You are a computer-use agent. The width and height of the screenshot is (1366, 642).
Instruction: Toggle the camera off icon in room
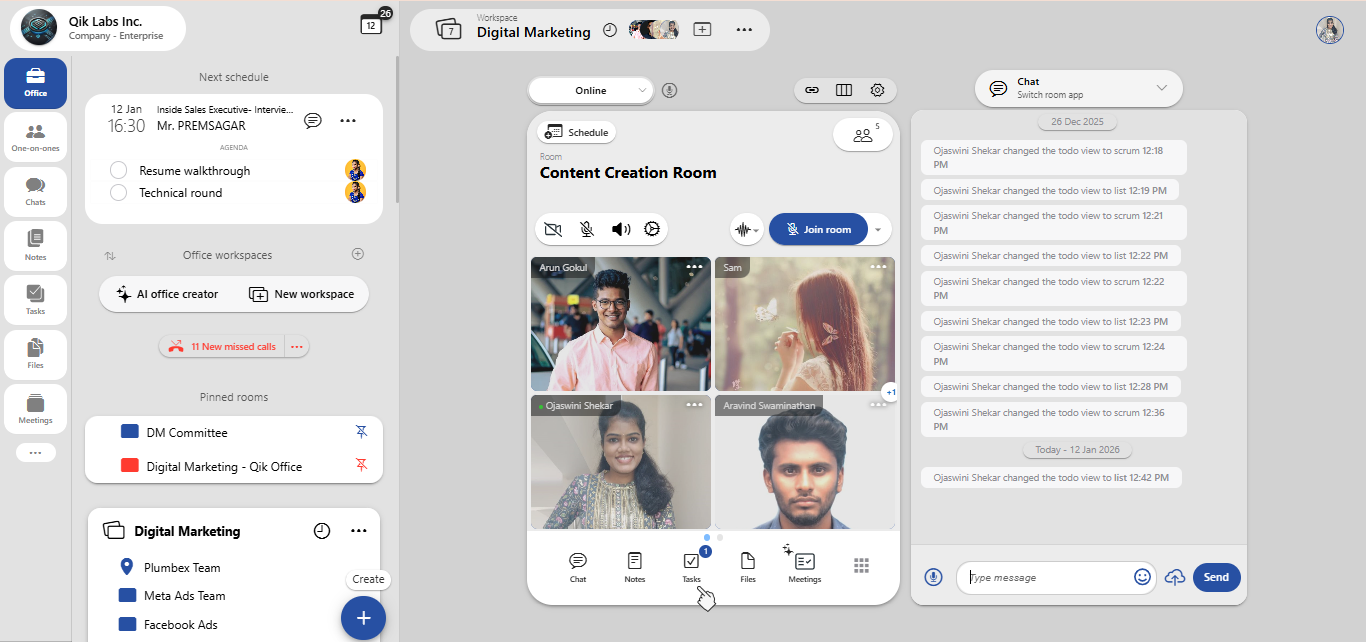click(x=553, y=229)
